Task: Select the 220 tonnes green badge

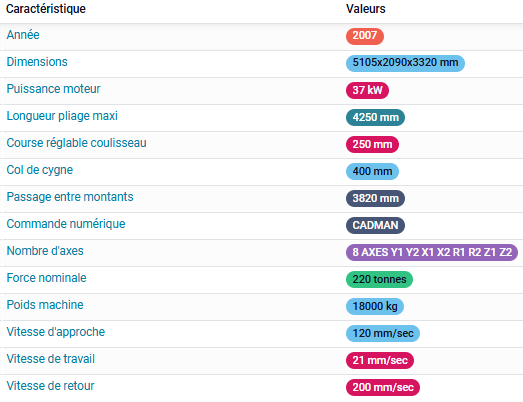Action: 379,279
